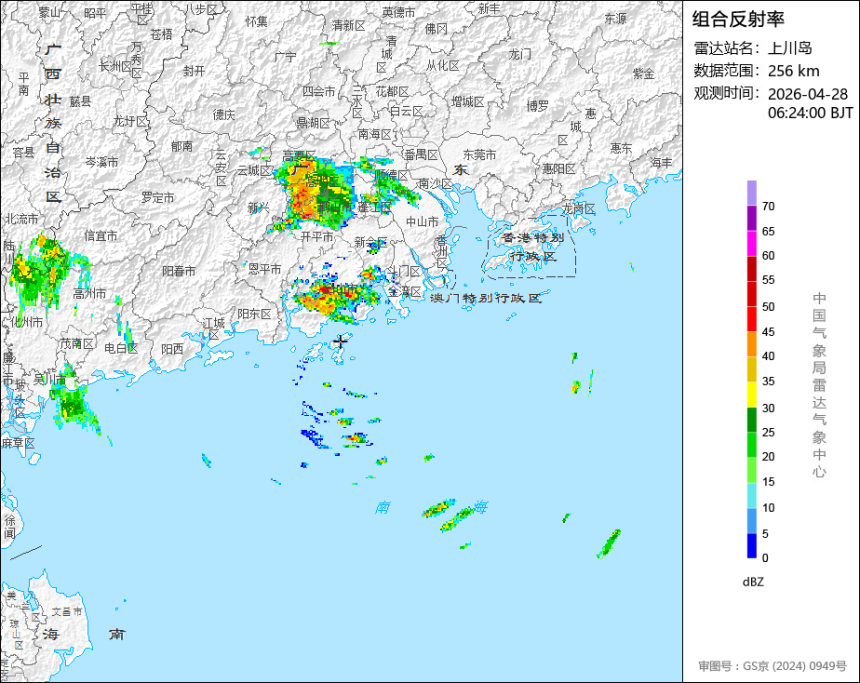Click the 信宜市 city label

(x=101, y=236)
